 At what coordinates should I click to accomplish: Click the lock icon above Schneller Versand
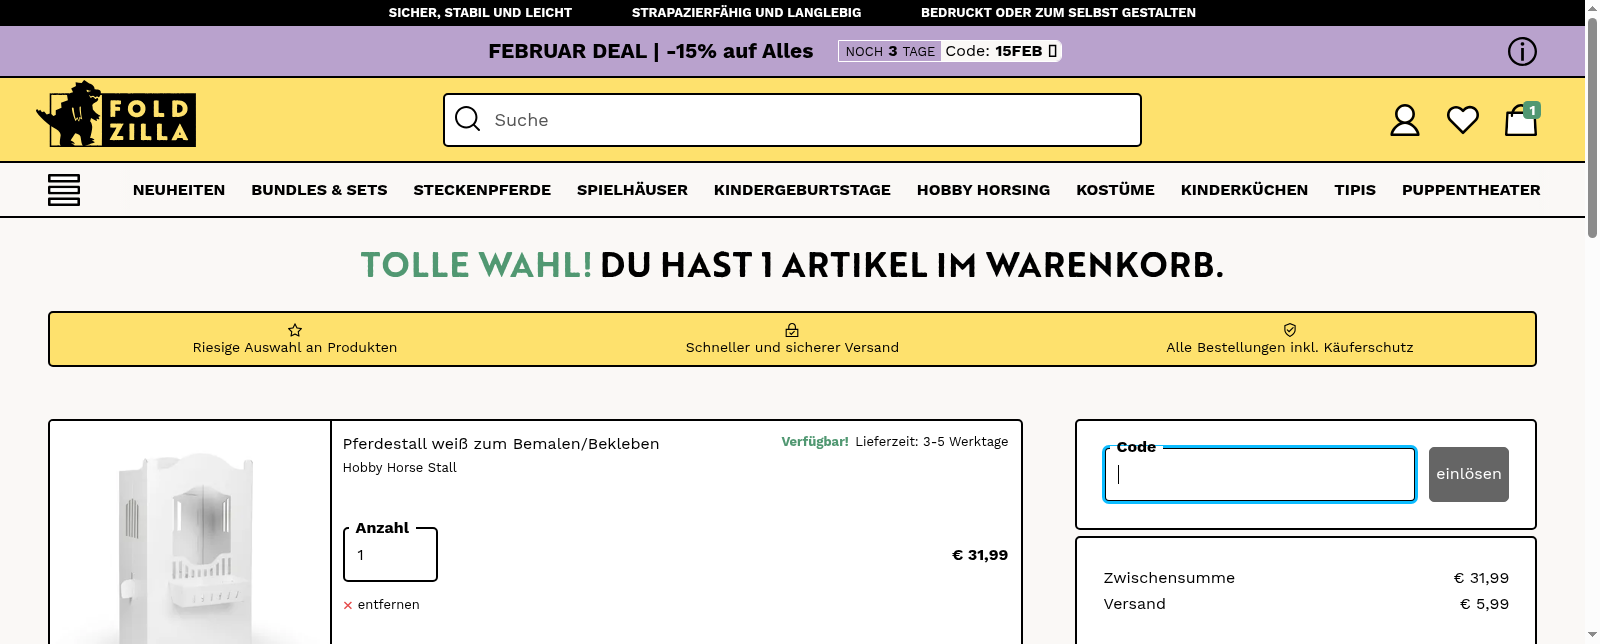(792, 330)
